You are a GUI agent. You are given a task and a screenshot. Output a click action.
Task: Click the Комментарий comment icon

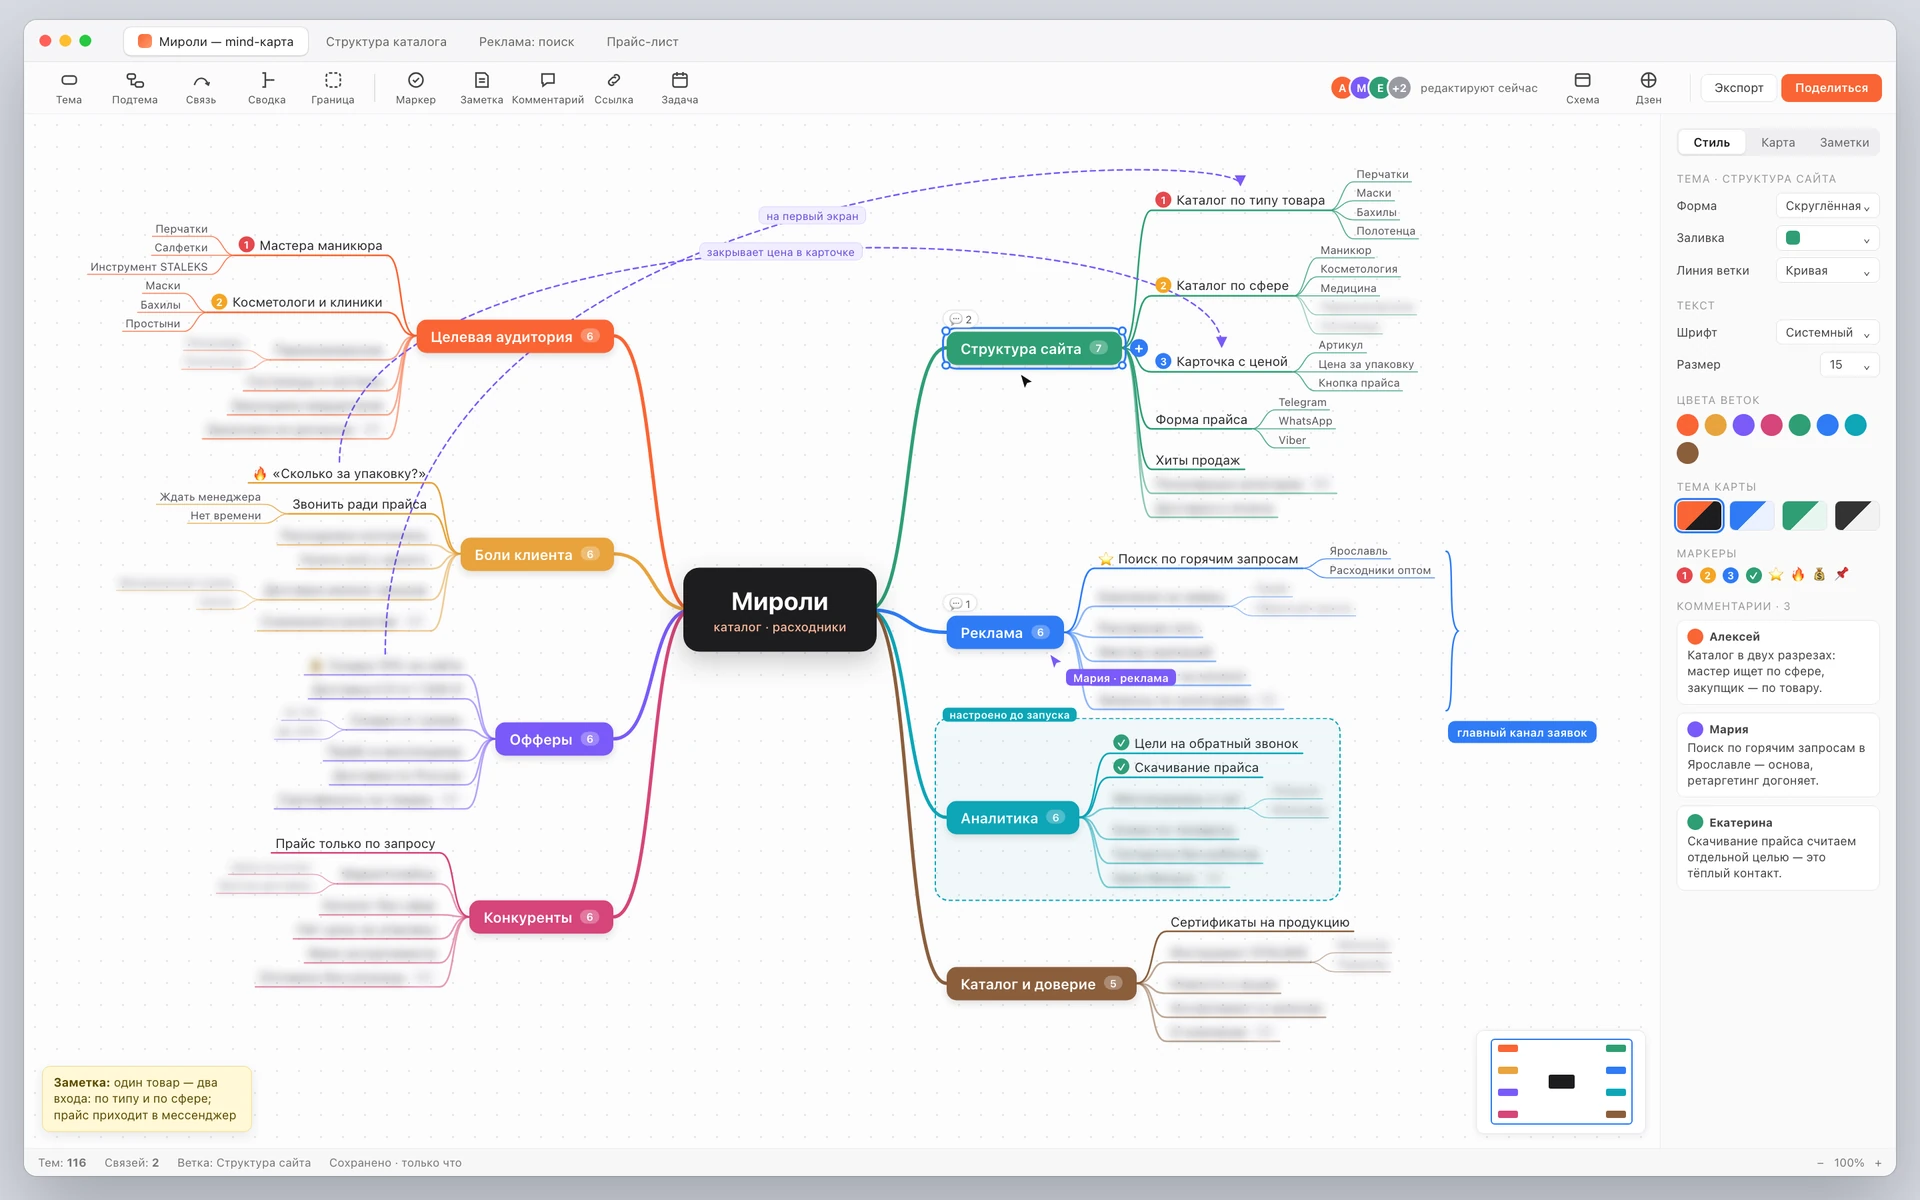tap(548, 80)
